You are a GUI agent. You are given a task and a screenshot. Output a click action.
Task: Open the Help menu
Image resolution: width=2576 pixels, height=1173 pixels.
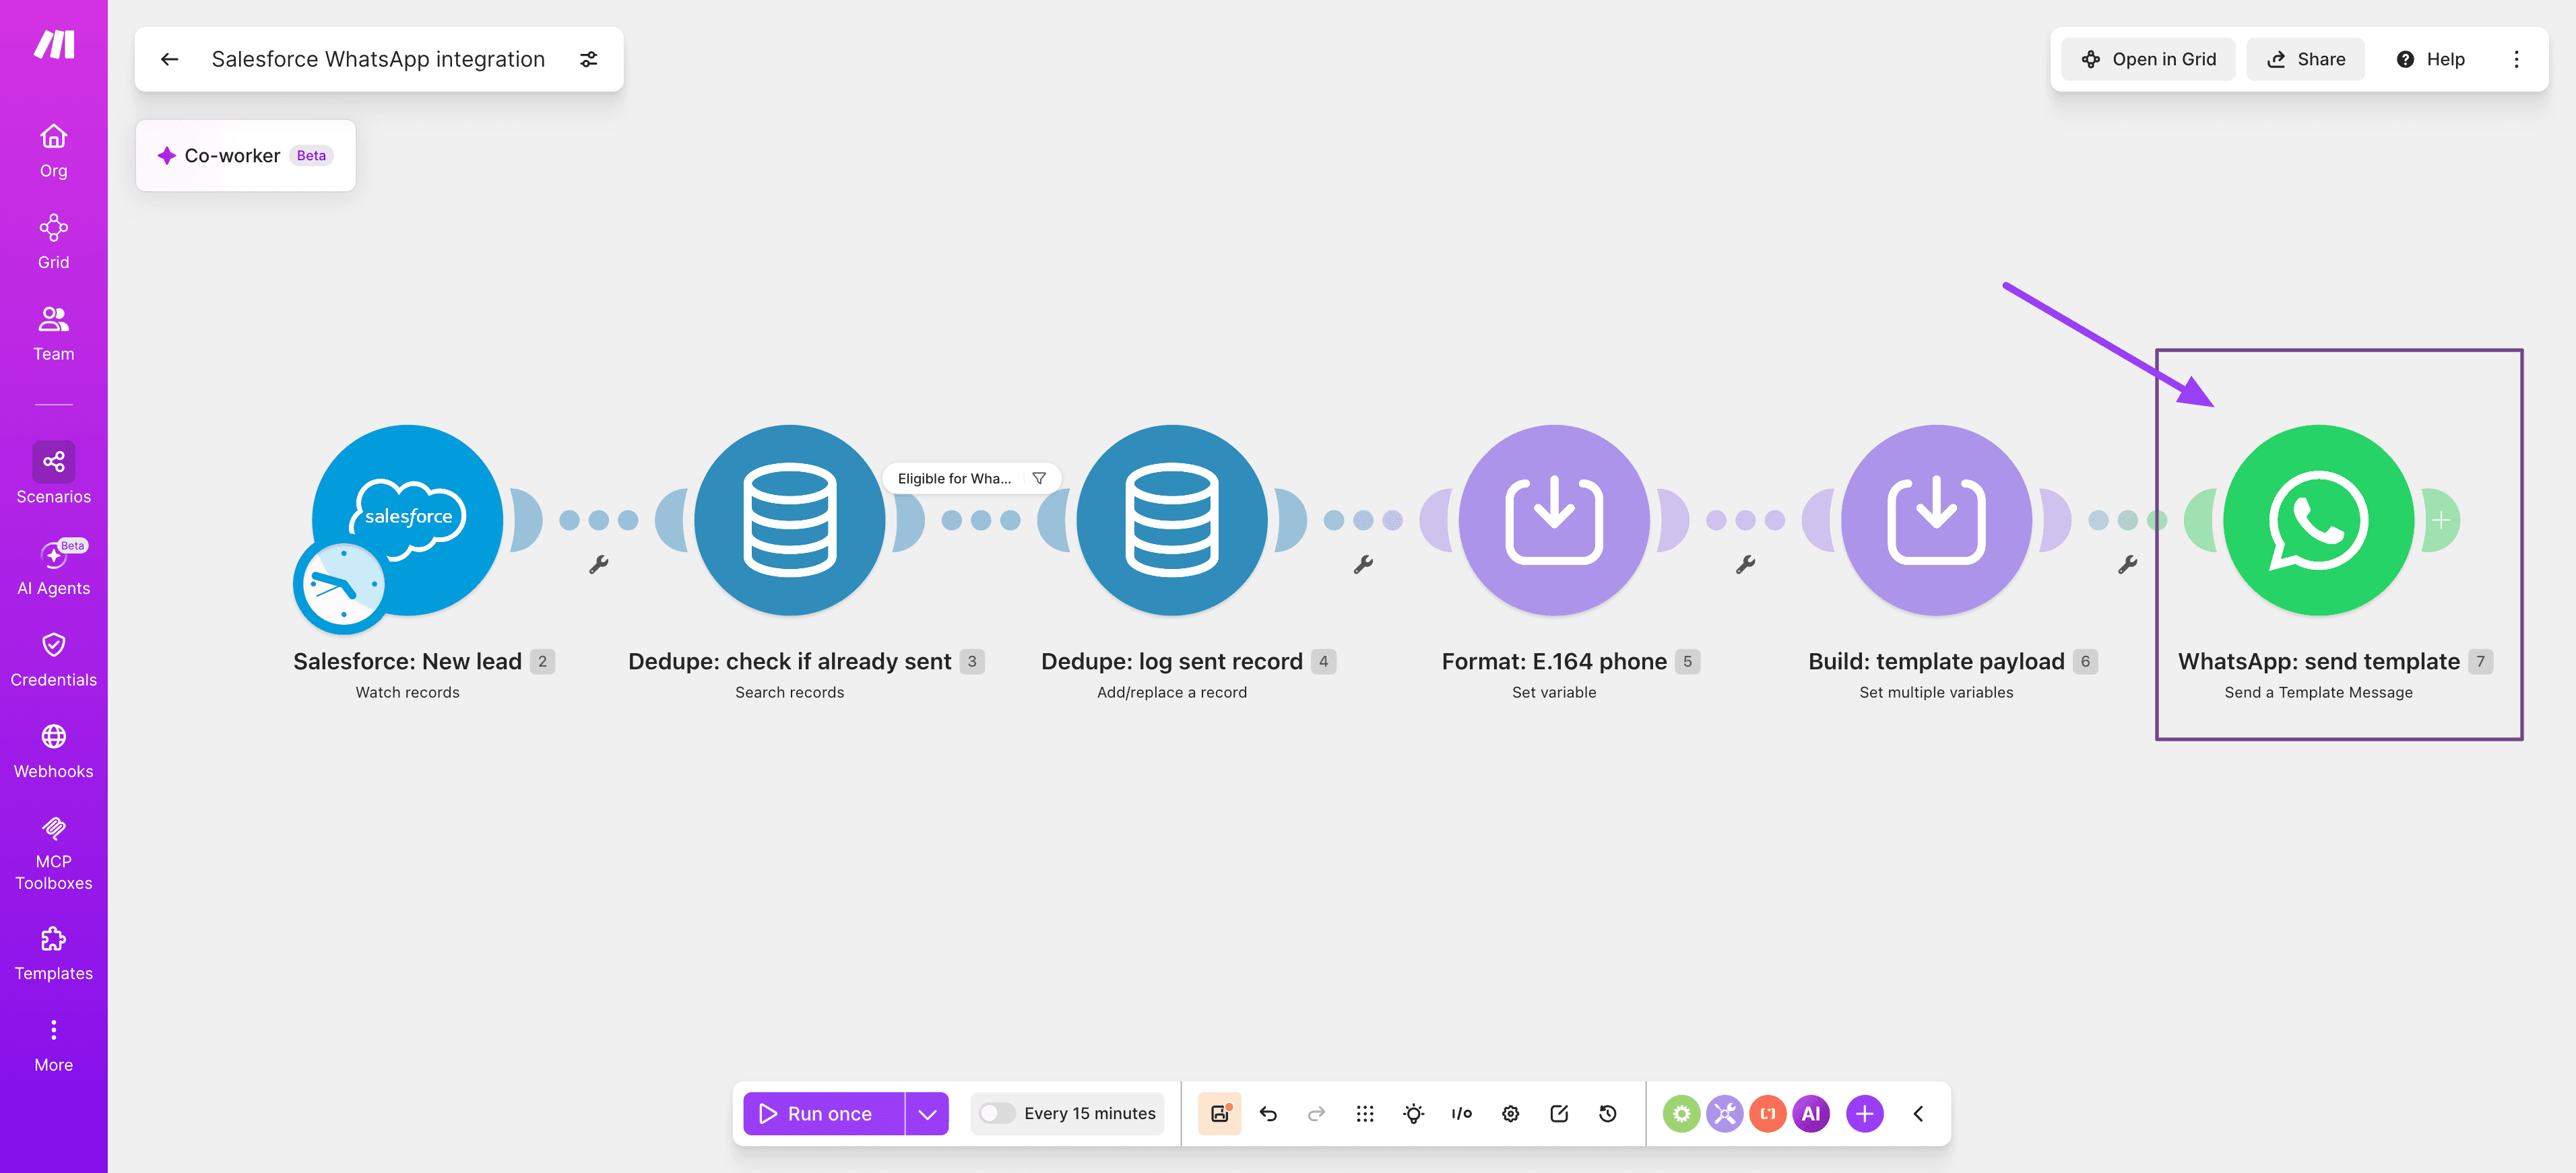pyautogui.click(x=2430, y=59)
